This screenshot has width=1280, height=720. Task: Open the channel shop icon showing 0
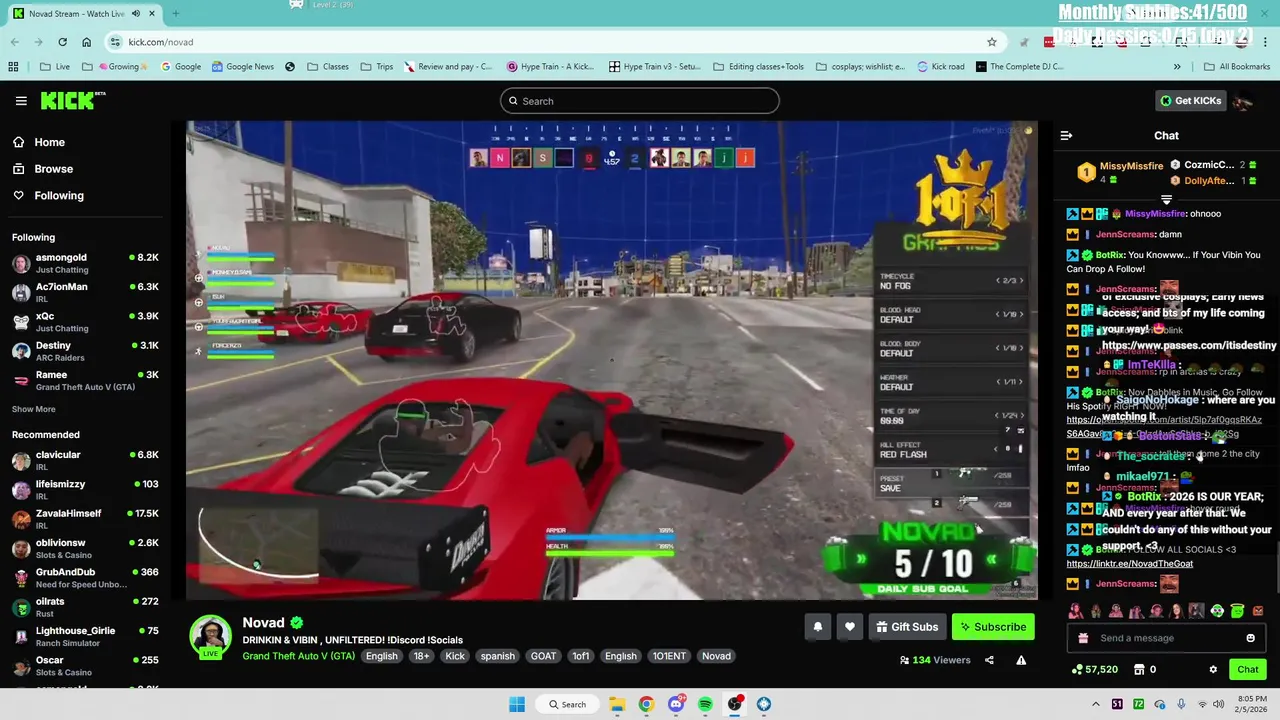tap(1144, 670)
